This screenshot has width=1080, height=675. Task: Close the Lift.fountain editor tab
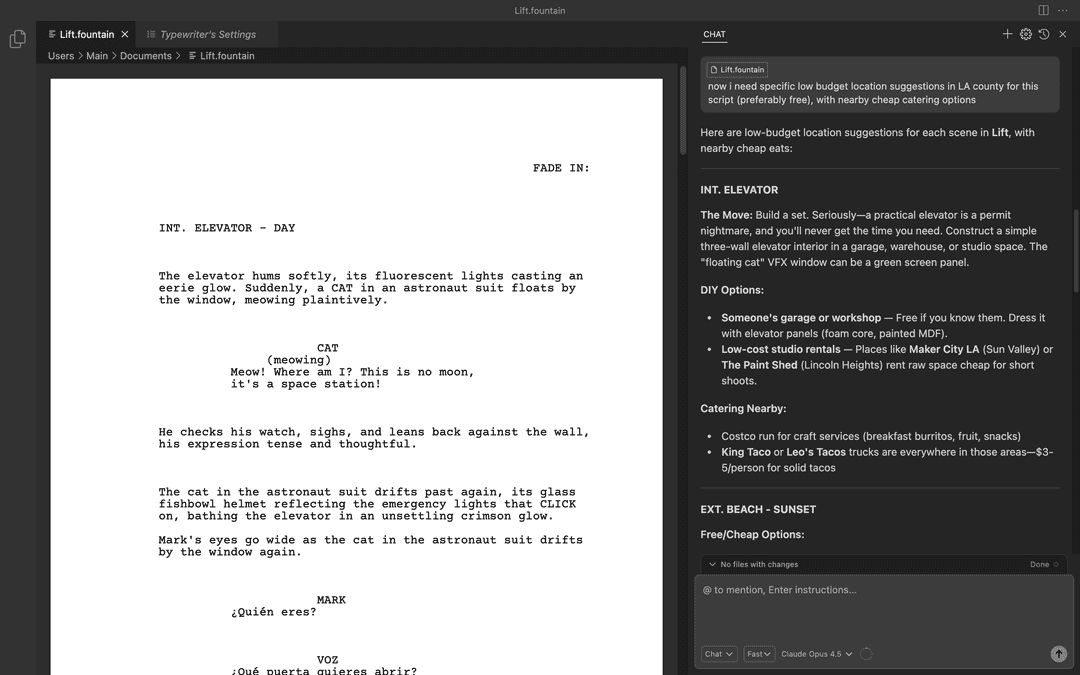tap(124, 32)
